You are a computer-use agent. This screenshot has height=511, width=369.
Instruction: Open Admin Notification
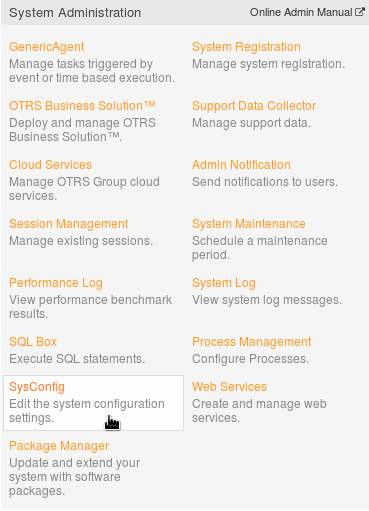[x=241, y=165]
